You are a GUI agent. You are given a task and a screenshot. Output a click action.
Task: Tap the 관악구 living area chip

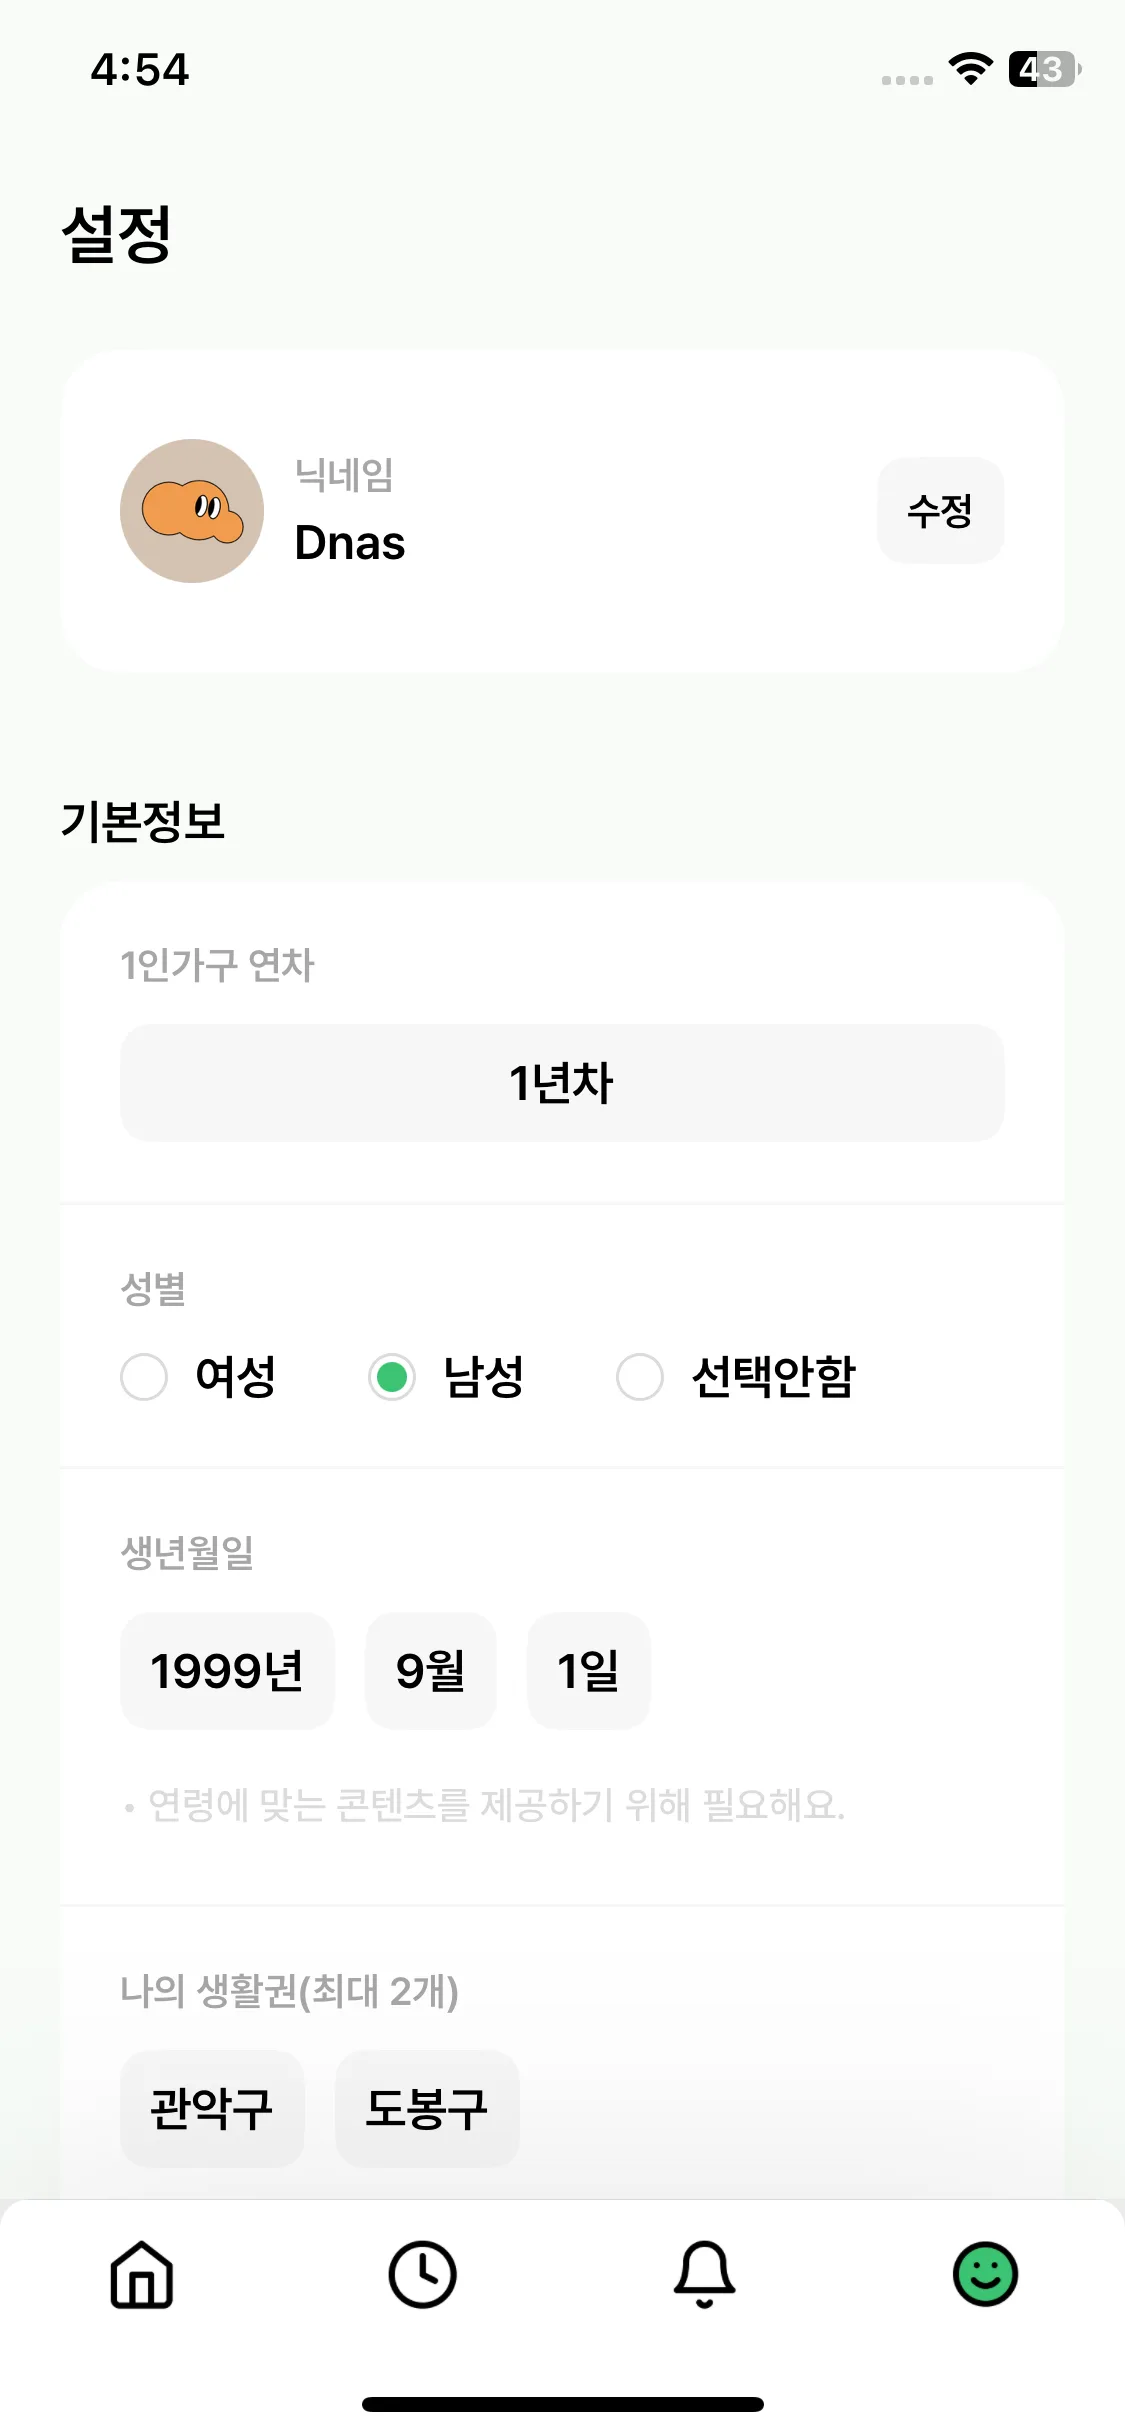click(x=212, y=2109)
